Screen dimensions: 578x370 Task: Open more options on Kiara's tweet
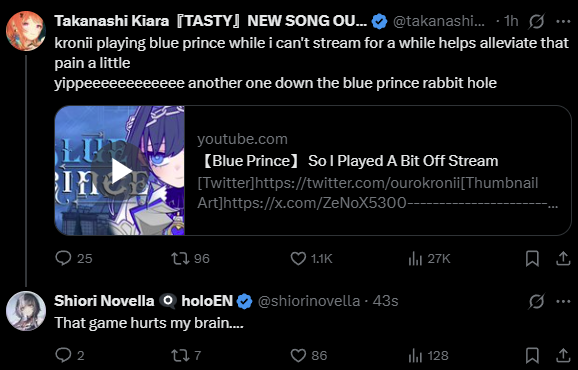[x=563, y=22]
